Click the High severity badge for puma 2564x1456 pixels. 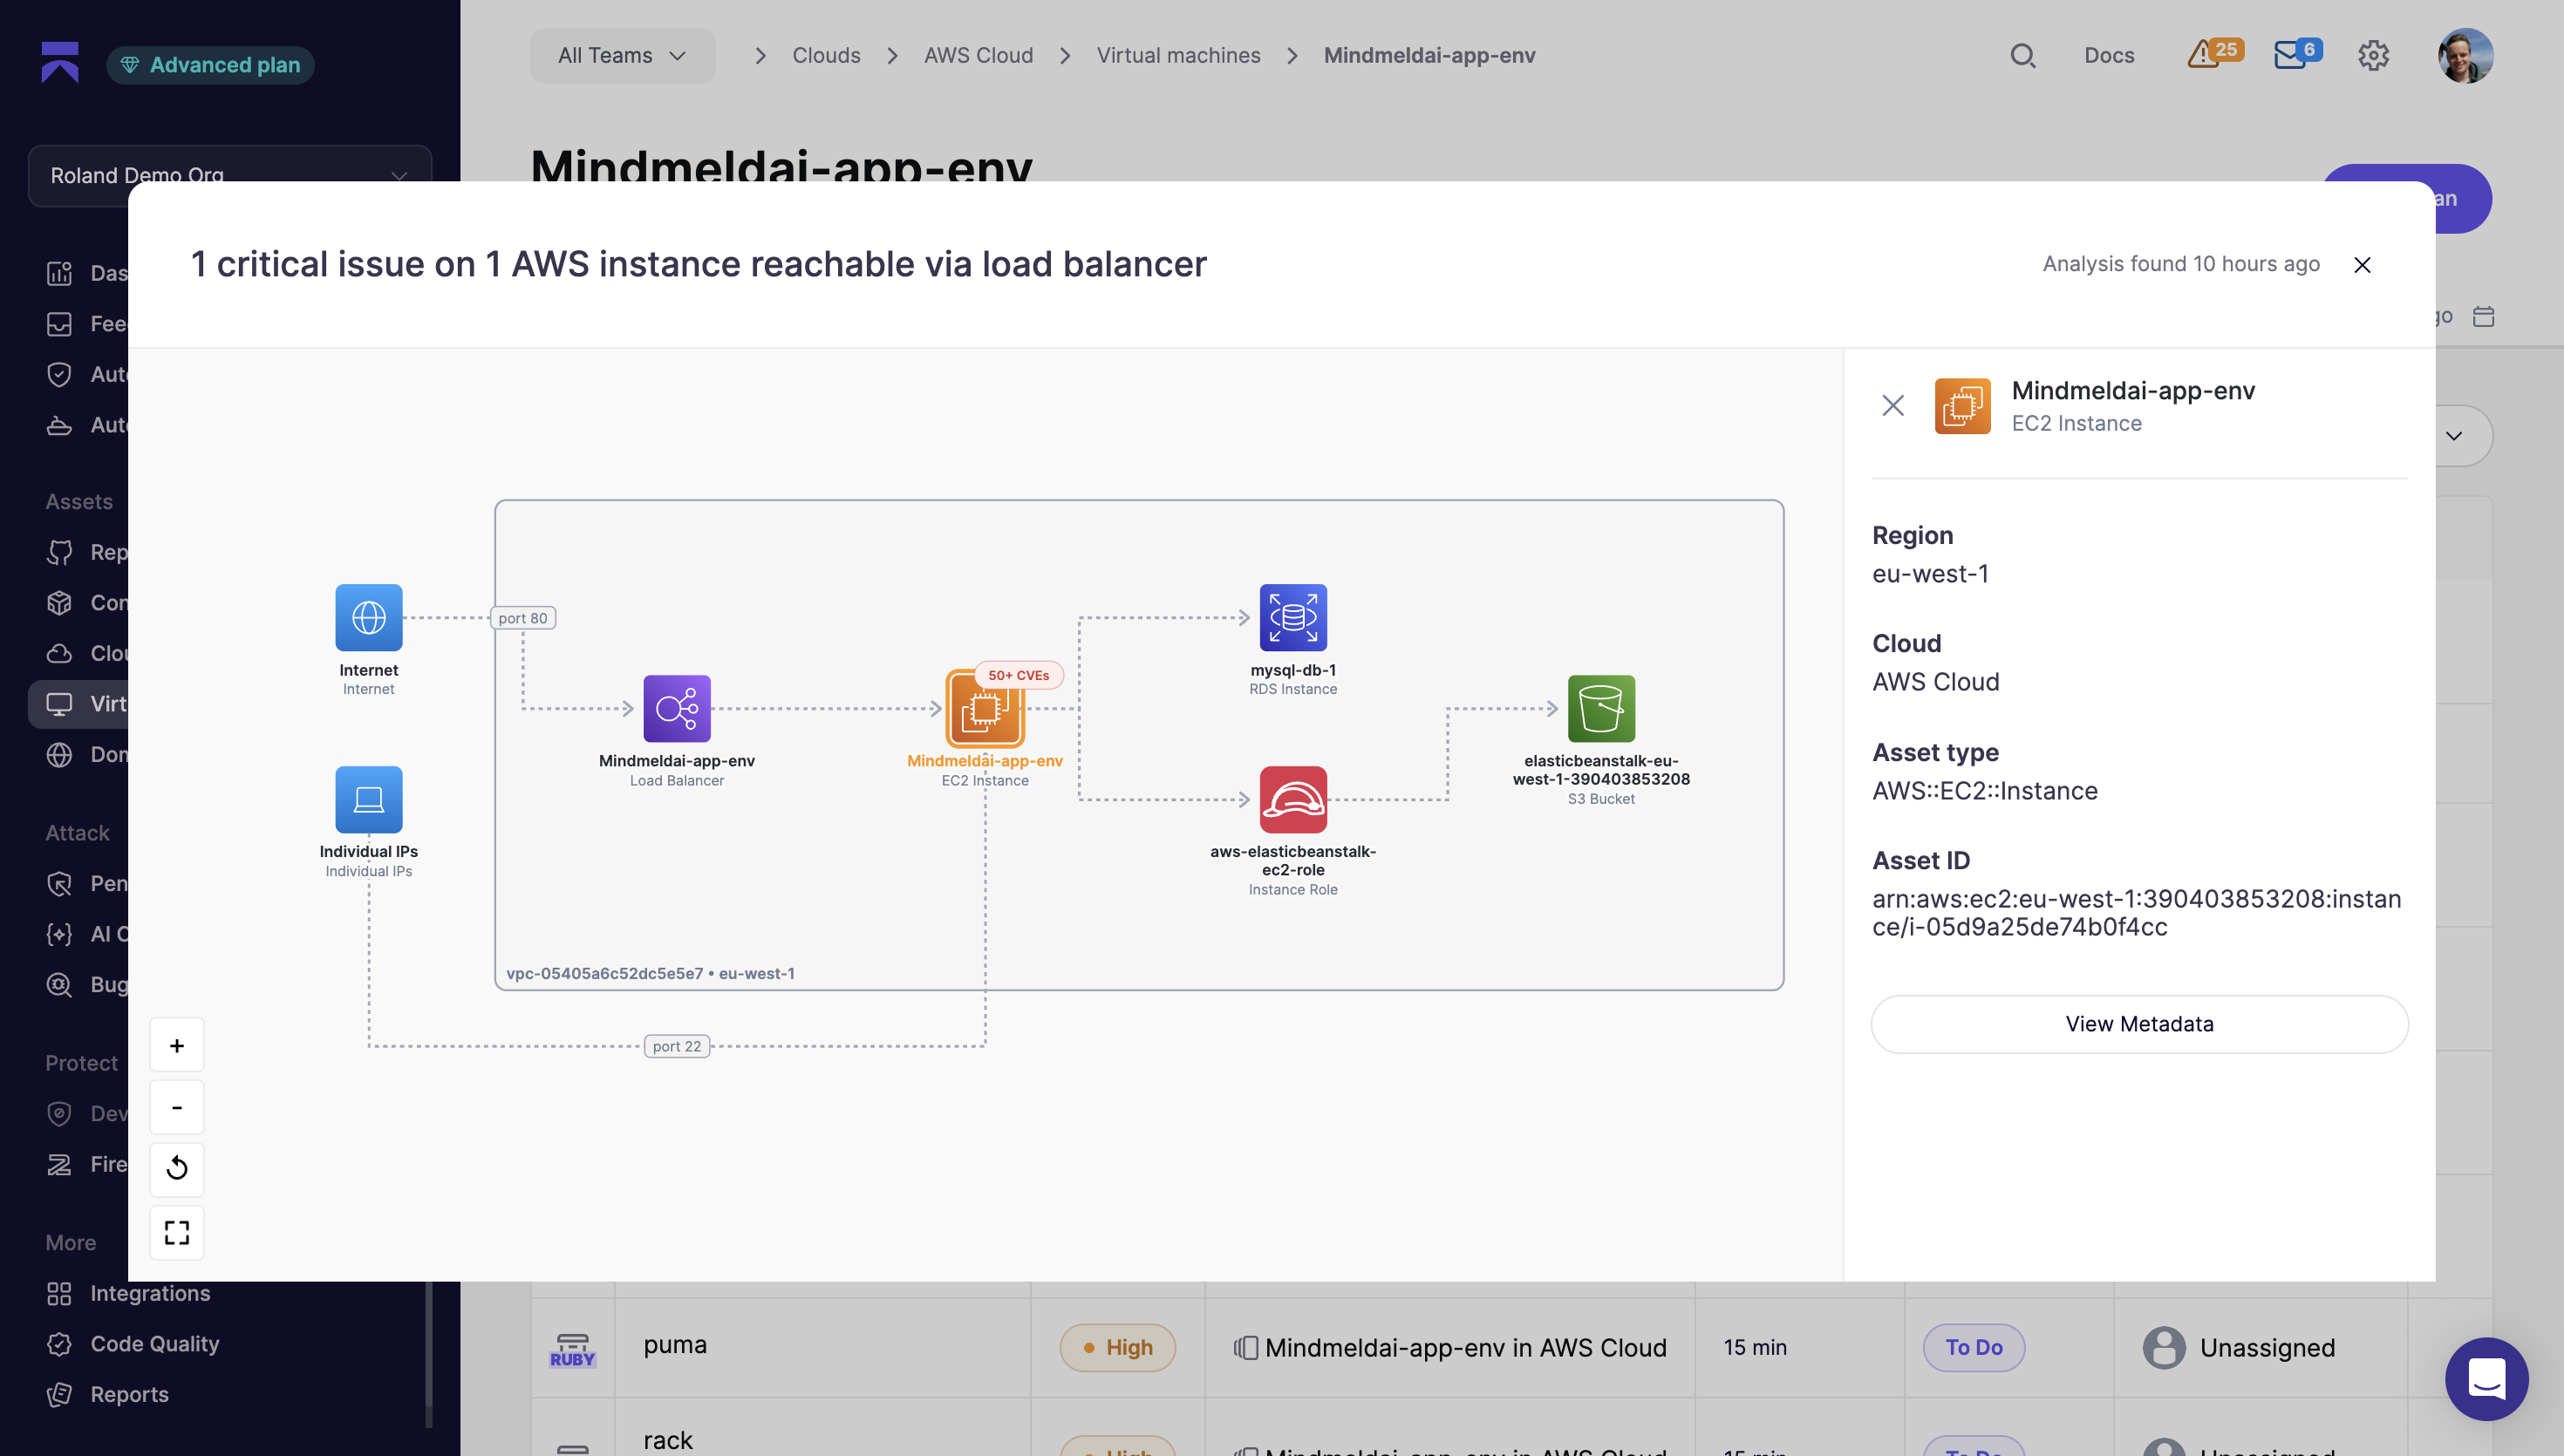[x=1117, y=1347]
